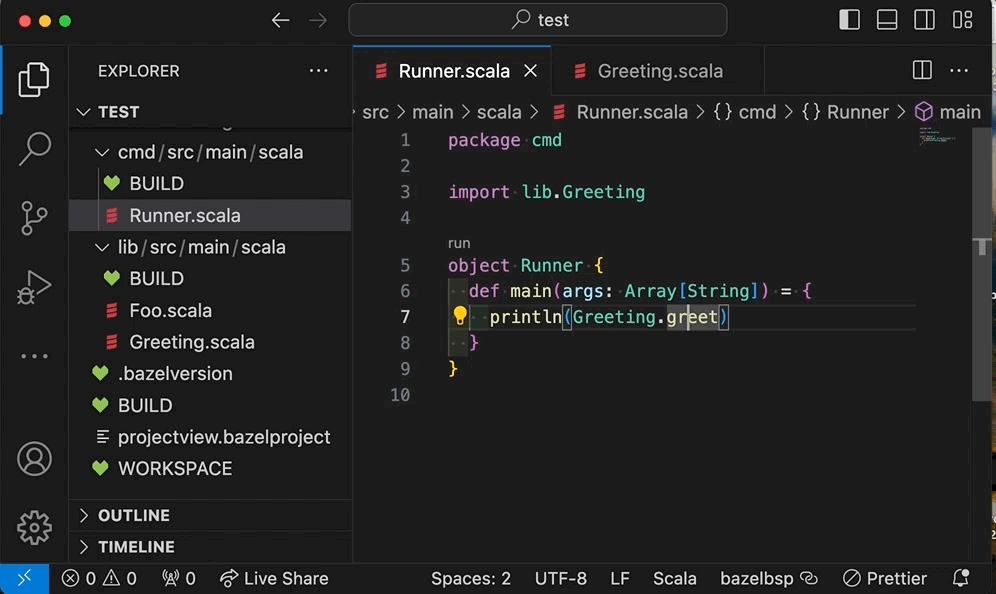The image size is (996, 594).
Task: Change end of line sequence LF
Action: (620, 578)
